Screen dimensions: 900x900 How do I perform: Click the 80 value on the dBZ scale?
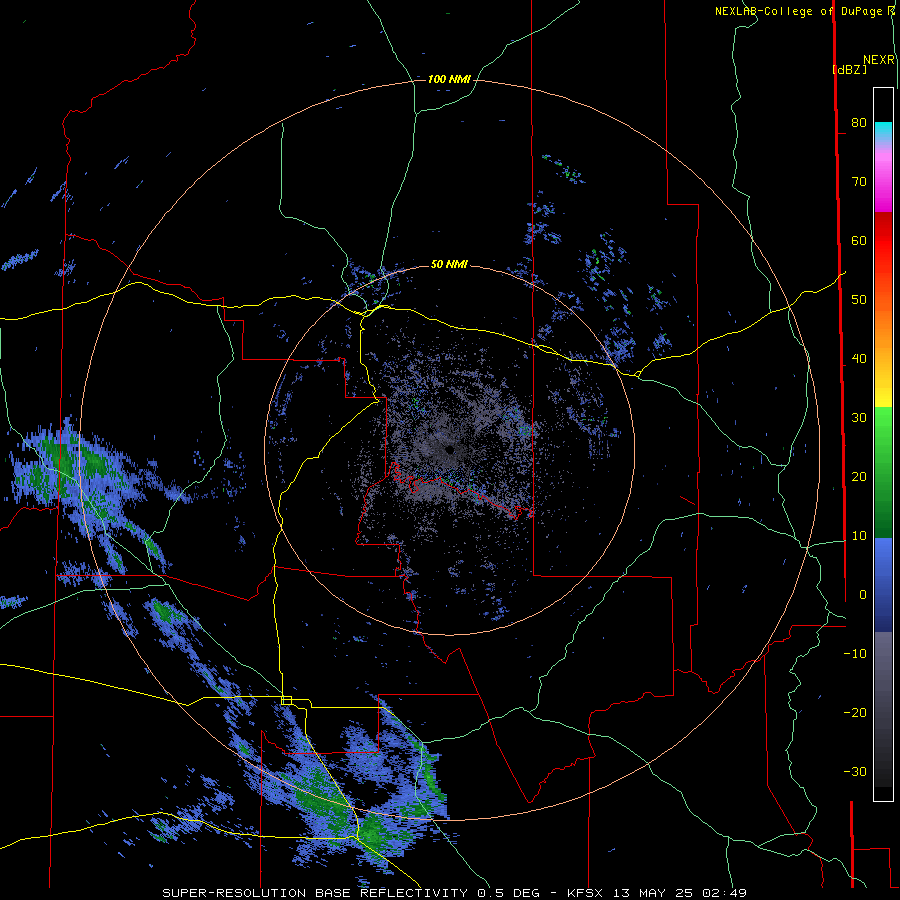(859, 123)
